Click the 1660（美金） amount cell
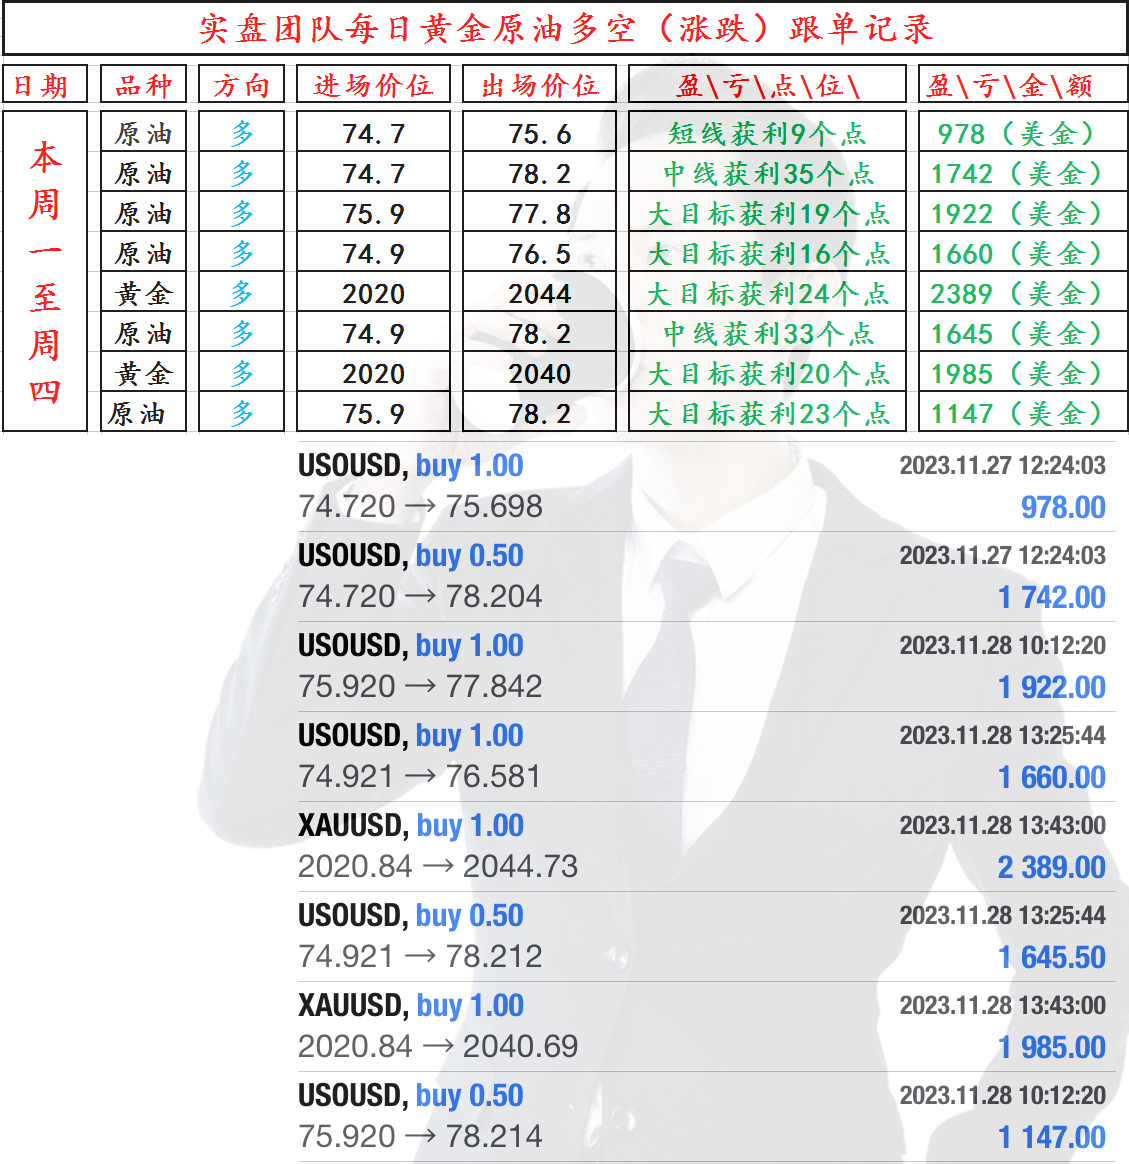The height and width of the screenshot is (1164, 1129). coord(1023,253)
